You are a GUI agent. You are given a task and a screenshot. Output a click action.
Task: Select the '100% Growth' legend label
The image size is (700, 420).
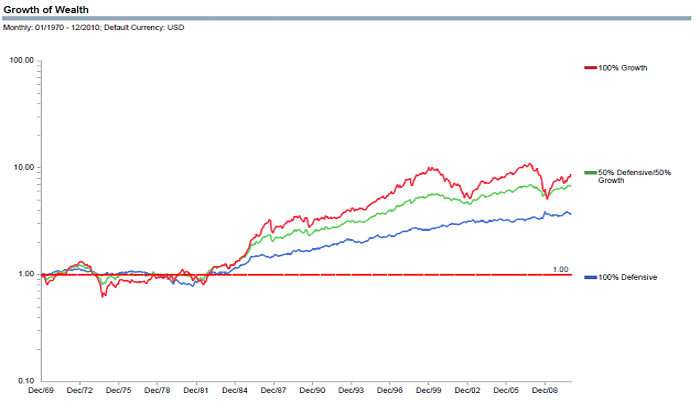(x=623, y=68)
